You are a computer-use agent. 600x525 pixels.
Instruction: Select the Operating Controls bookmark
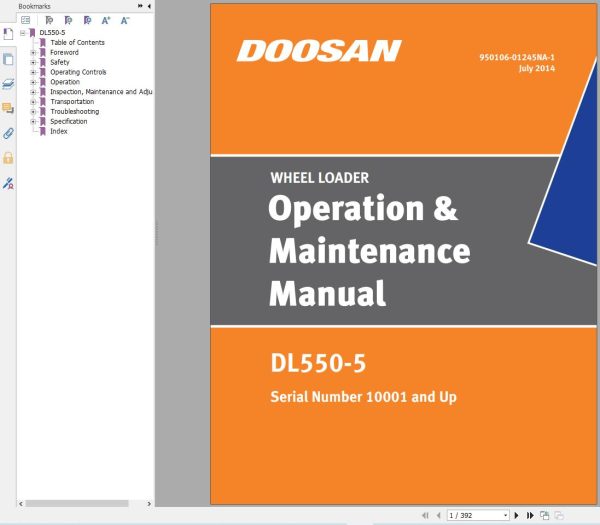pos(78,72)
